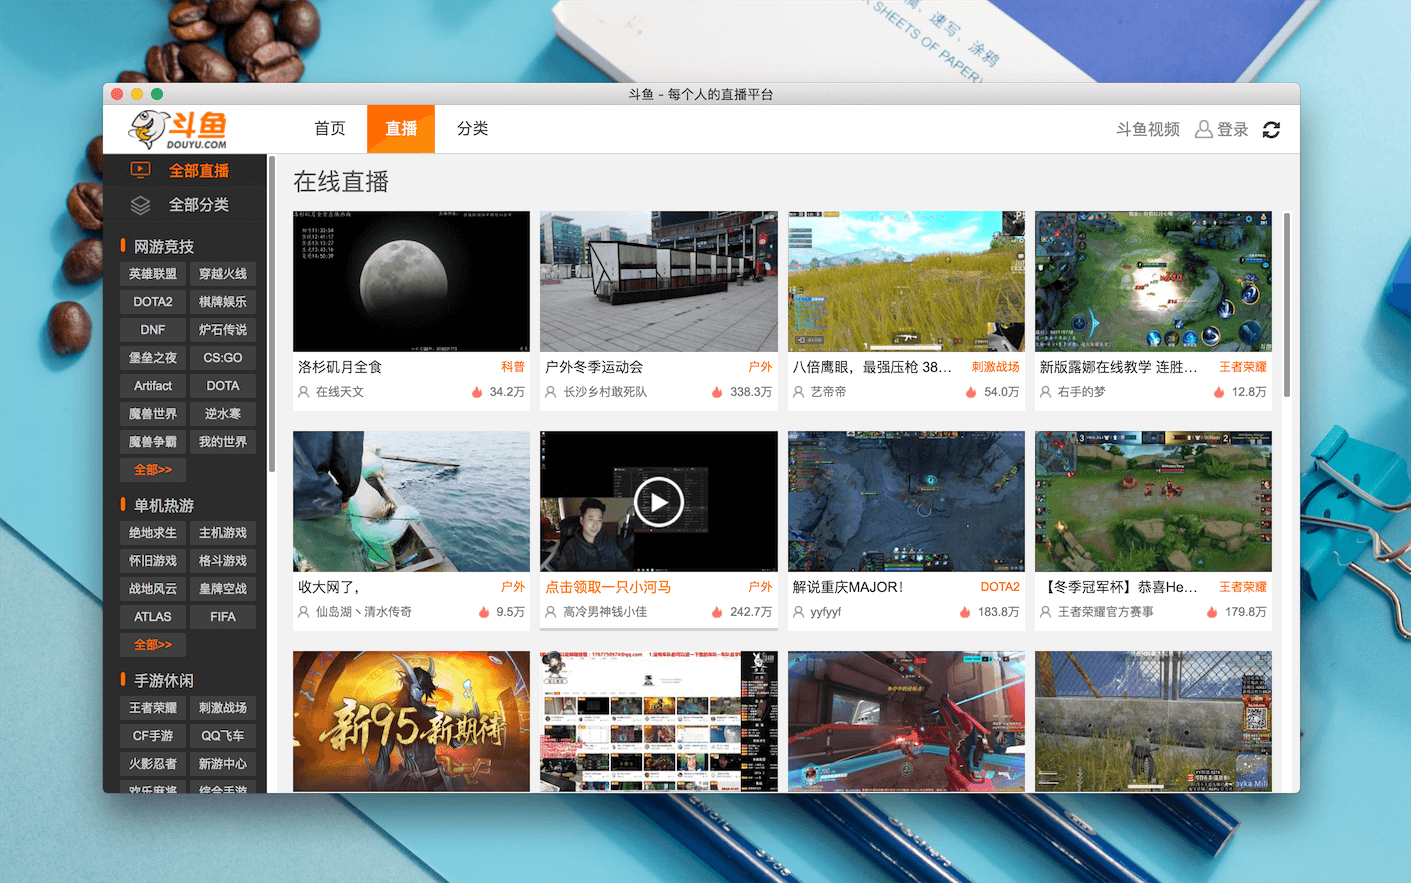Click flame icon beside 34.2万
This screenshot has width=1411, height=883.
pos(477,392)
